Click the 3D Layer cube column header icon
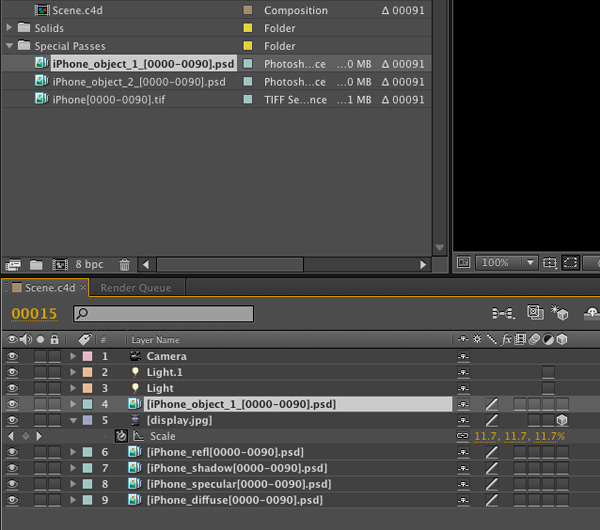This screenshot has width=600, height=530. point(562,339)
